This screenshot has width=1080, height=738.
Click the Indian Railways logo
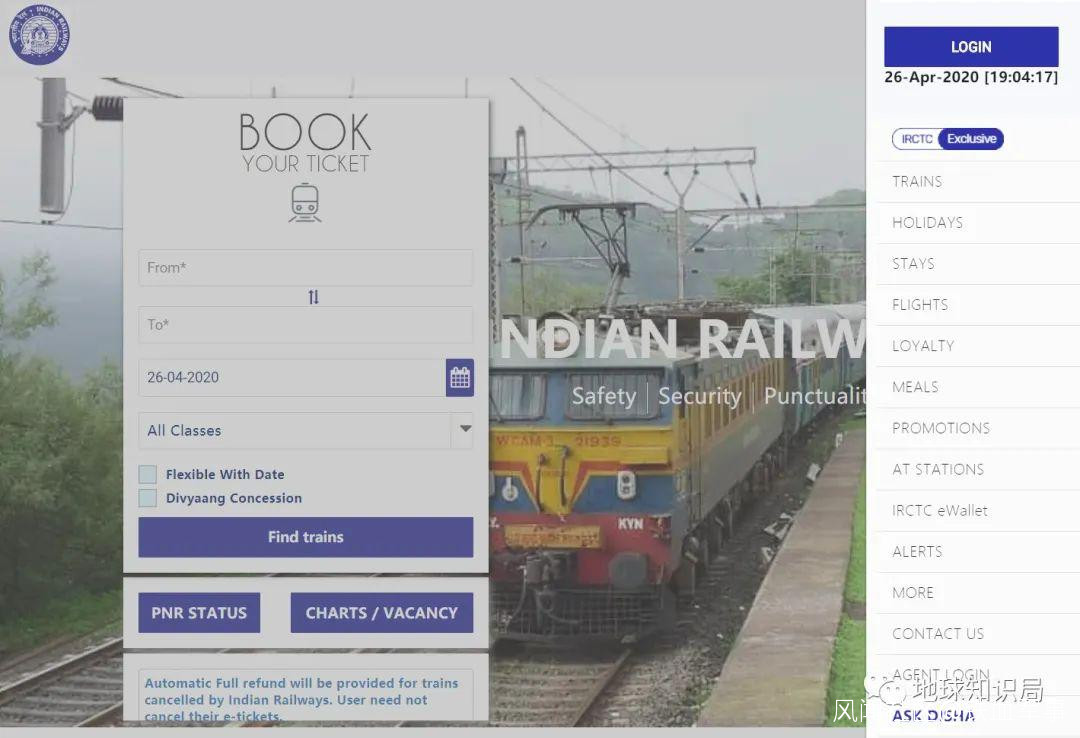(39, 34)
